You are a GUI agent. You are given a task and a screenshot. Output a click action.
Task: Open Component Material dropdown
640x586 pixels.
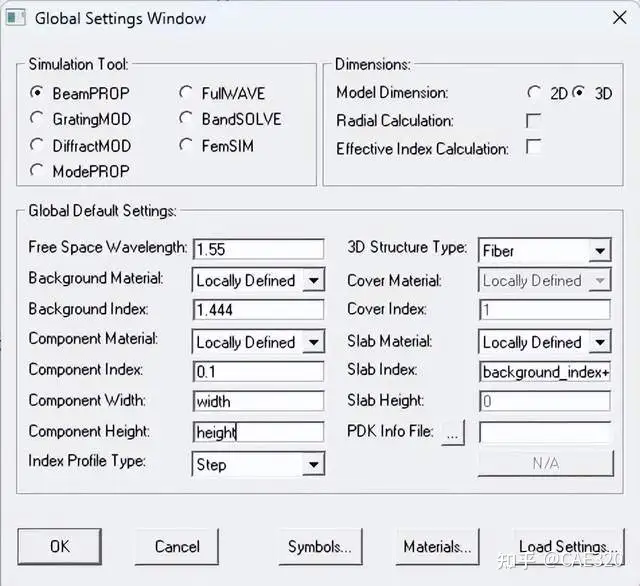tap(313, 342)
